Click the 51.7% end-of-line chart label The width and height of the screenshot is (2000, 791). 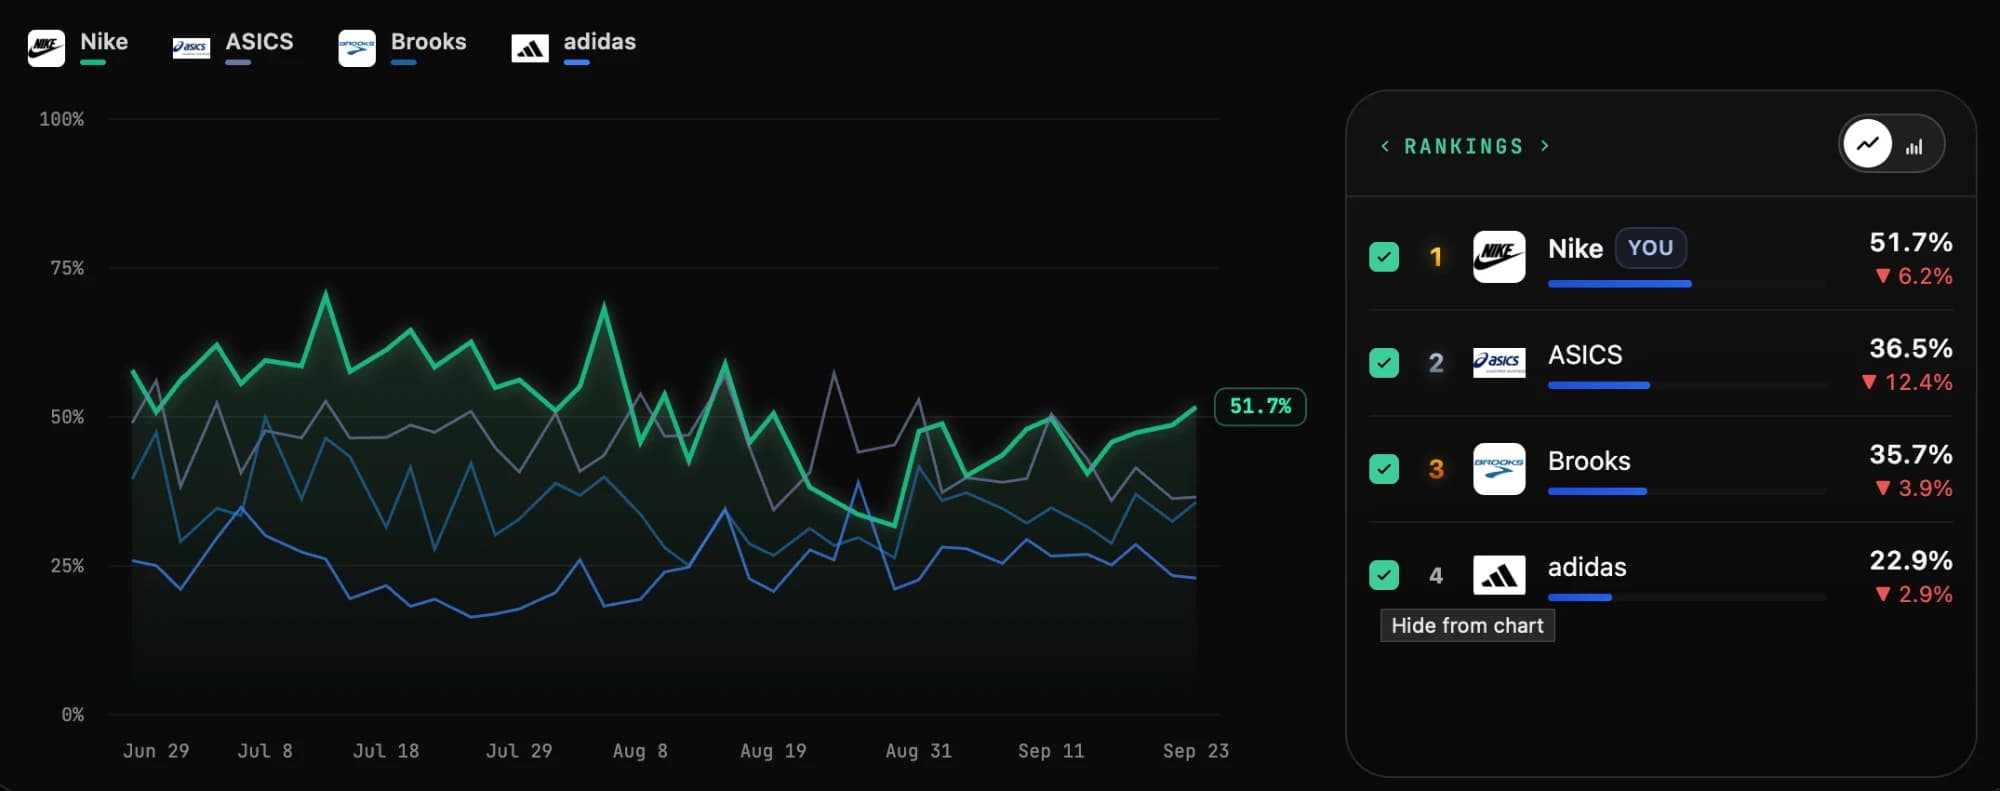pos(1260,406)
